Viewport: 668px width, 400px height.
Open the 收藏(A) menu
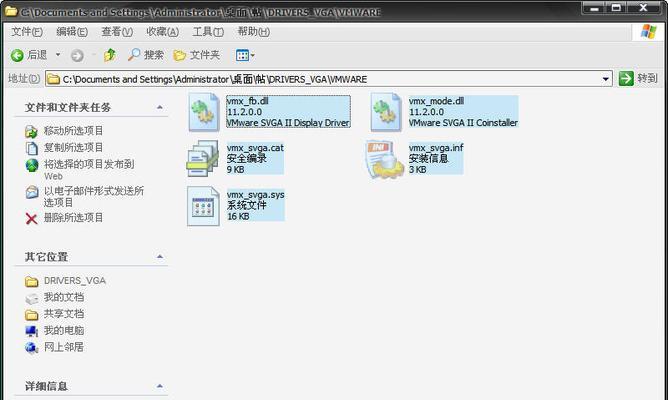[162, 32]
